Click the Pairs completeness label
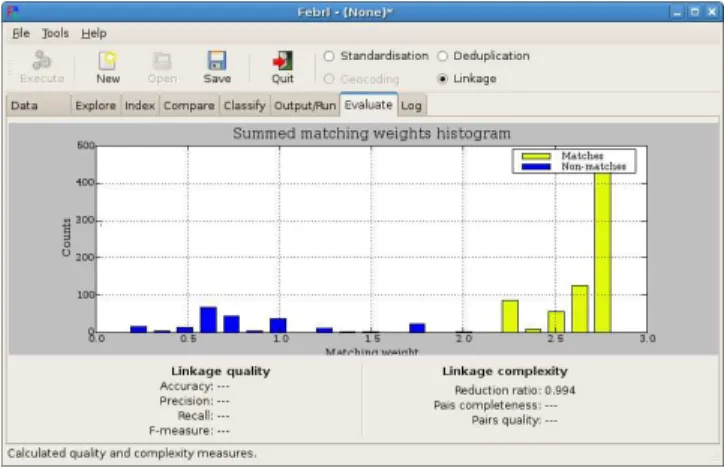The width and height of the screenshot is (724, 468). [487, 405]
